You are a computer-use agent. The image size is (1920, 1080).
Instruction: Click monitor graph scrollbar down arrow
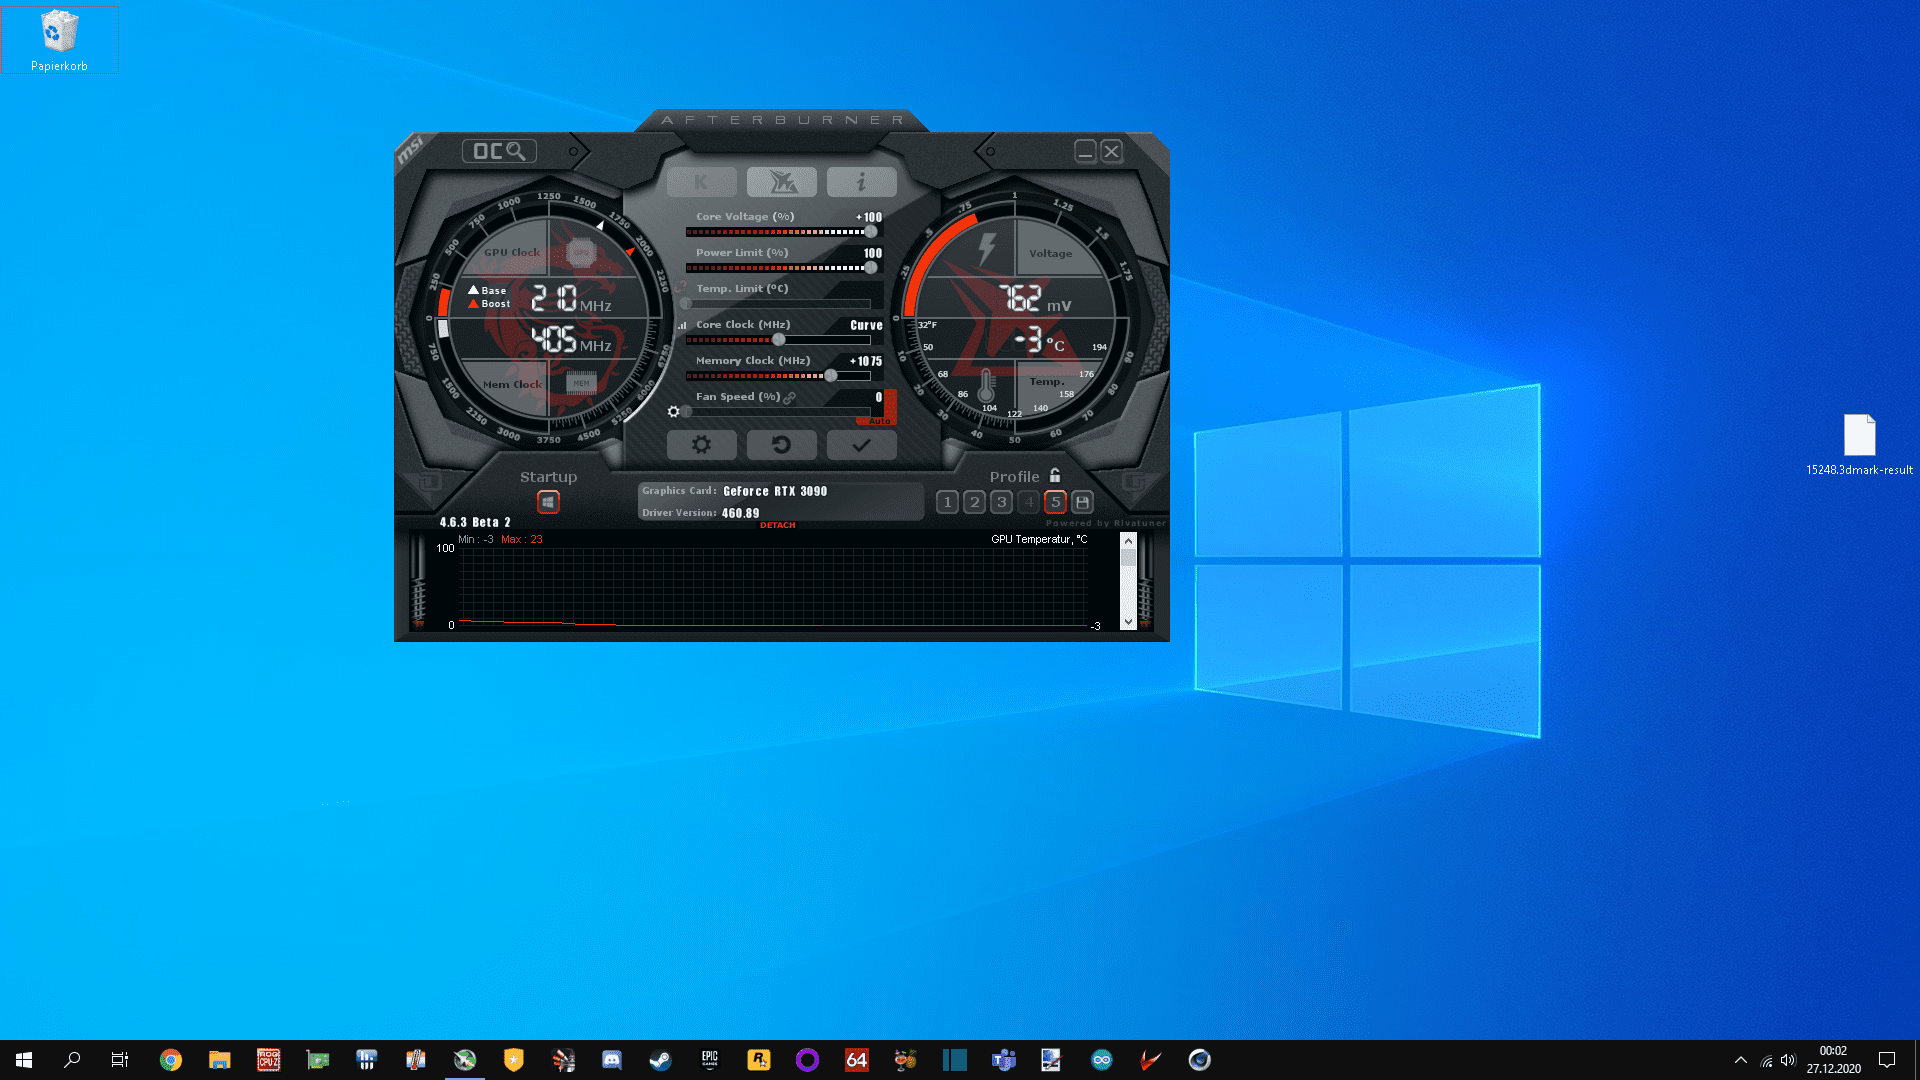[1128, 622]
